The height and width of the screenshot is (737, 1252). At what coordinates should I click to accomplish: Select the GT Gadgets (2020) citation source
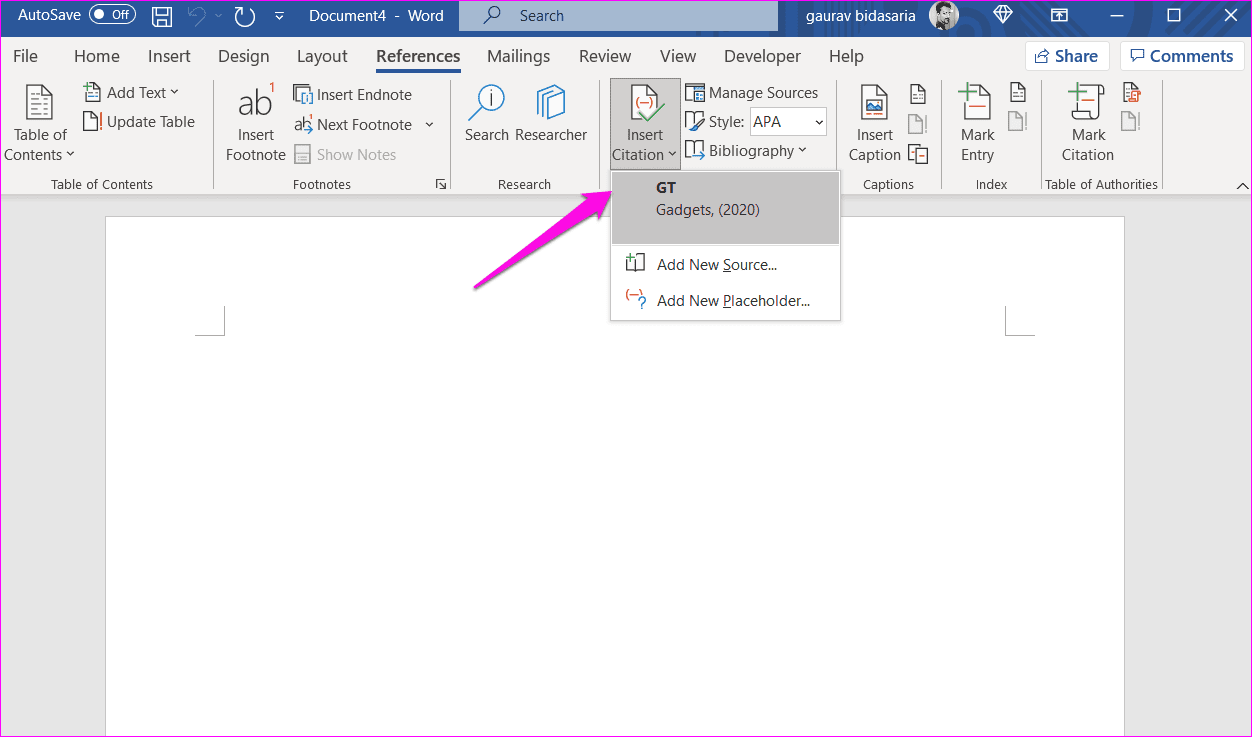coord(725,208)
